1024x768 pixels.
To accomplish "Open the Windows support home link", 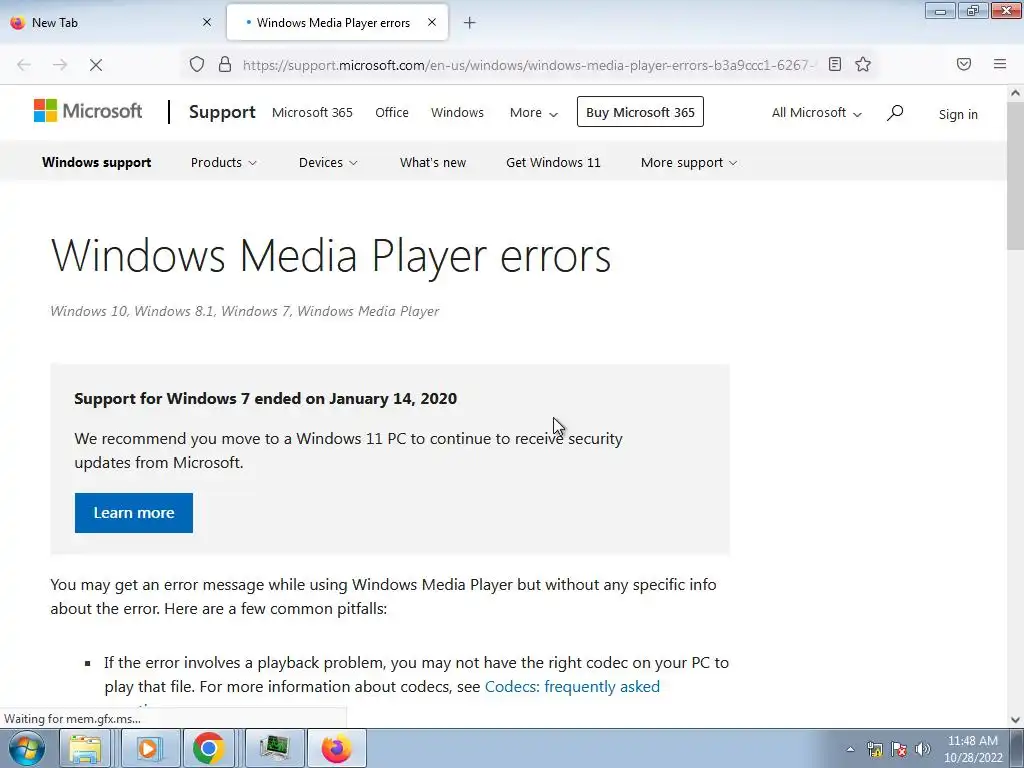I will click(x=97, y=163).
